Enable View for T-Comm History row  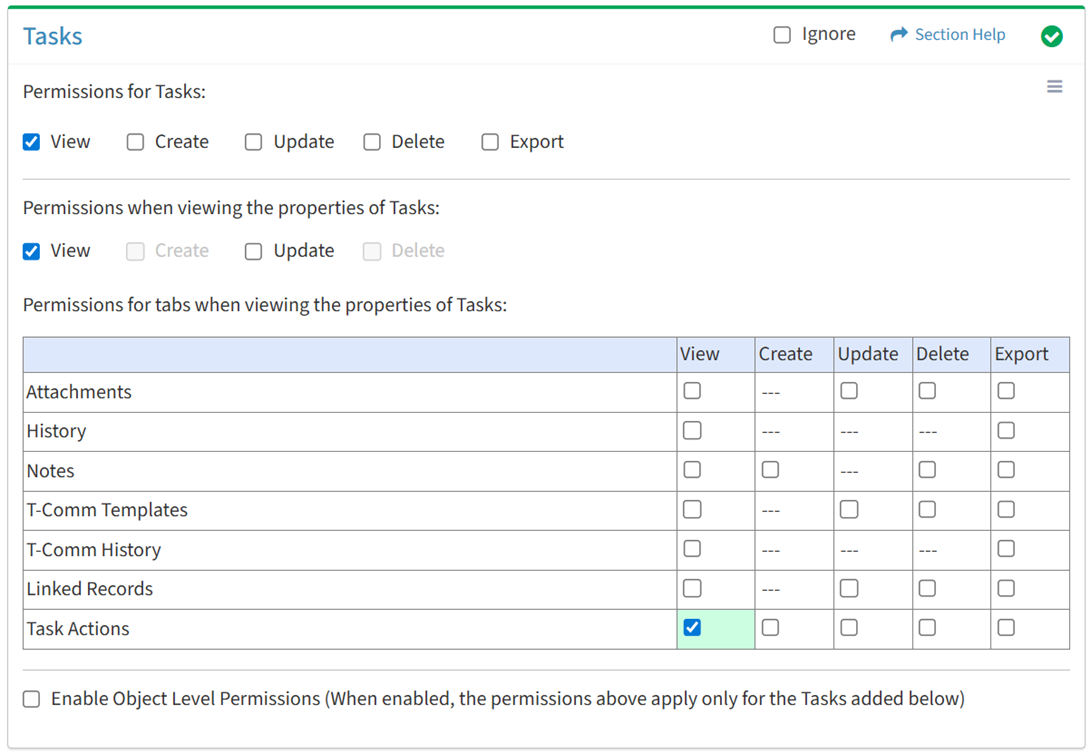692,549
